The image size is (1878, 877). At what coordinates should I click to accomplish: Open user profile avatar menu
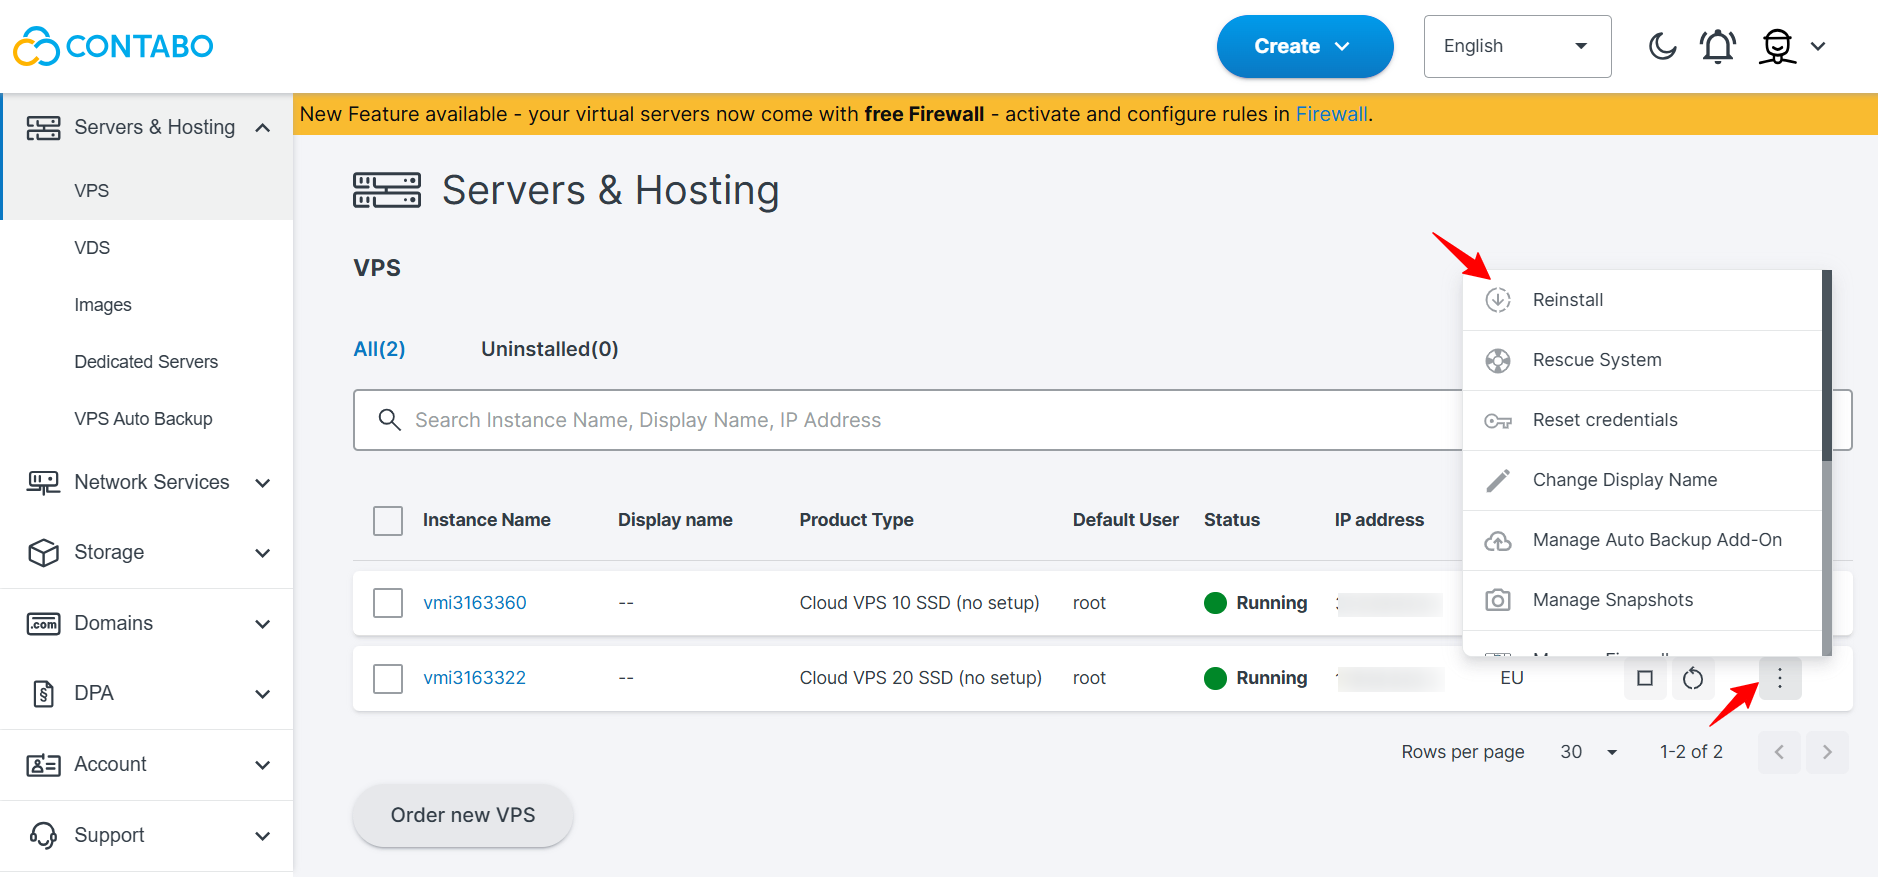1778,46
